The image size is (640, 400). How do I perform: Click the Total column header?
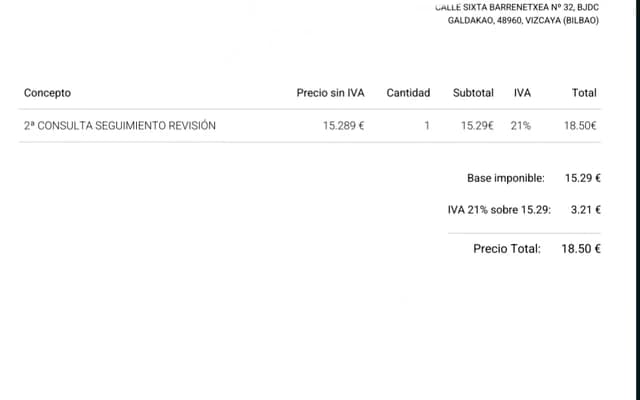tap(584, 93)
